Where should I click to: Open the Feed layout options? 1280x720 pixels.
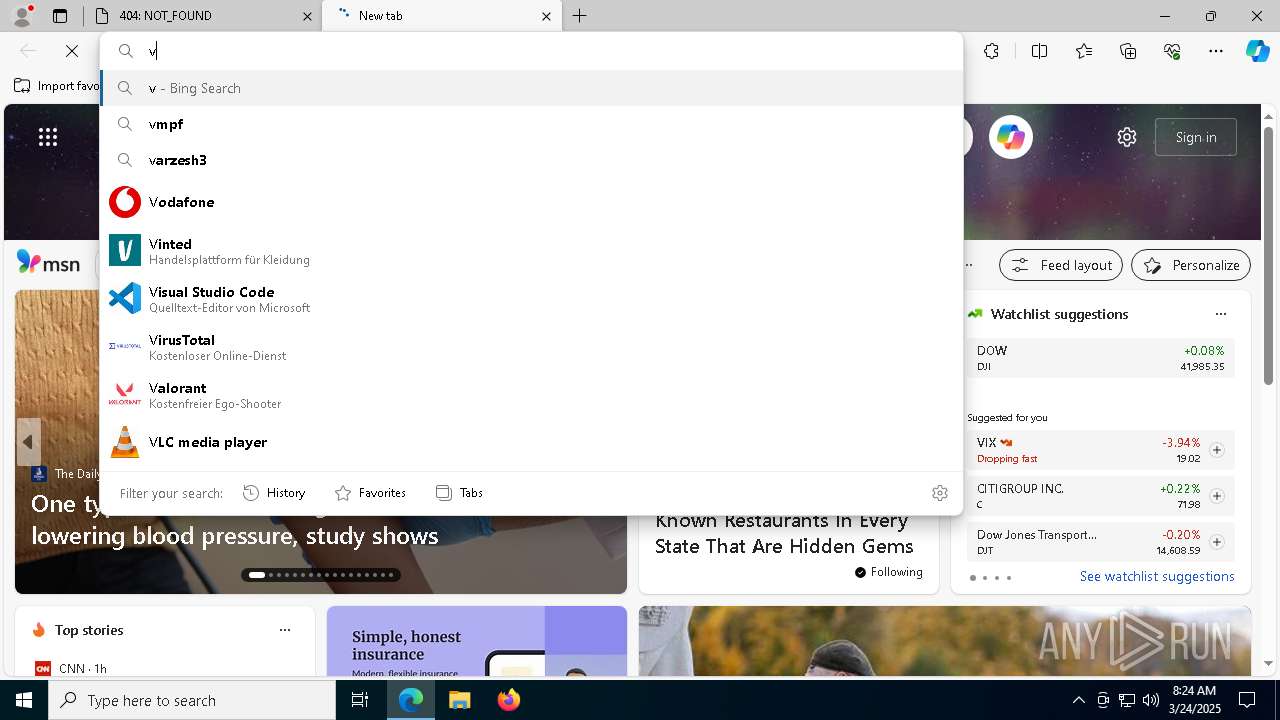click(1062, 265)
